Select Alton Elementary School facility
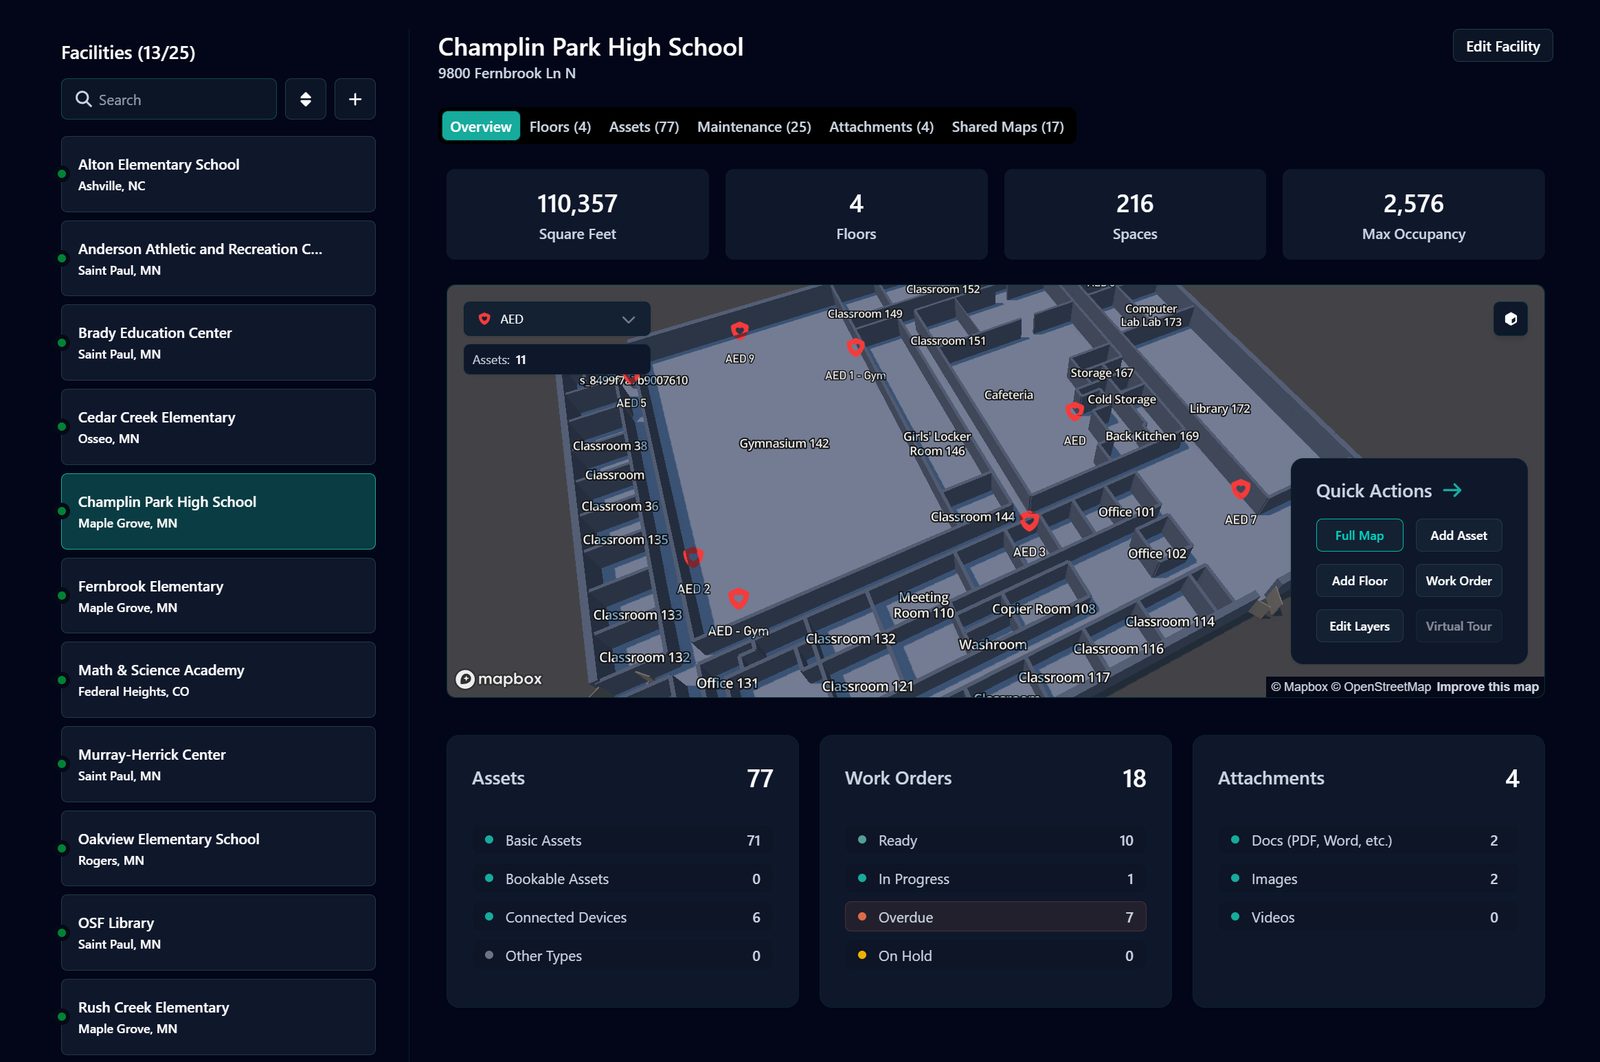 218,174
